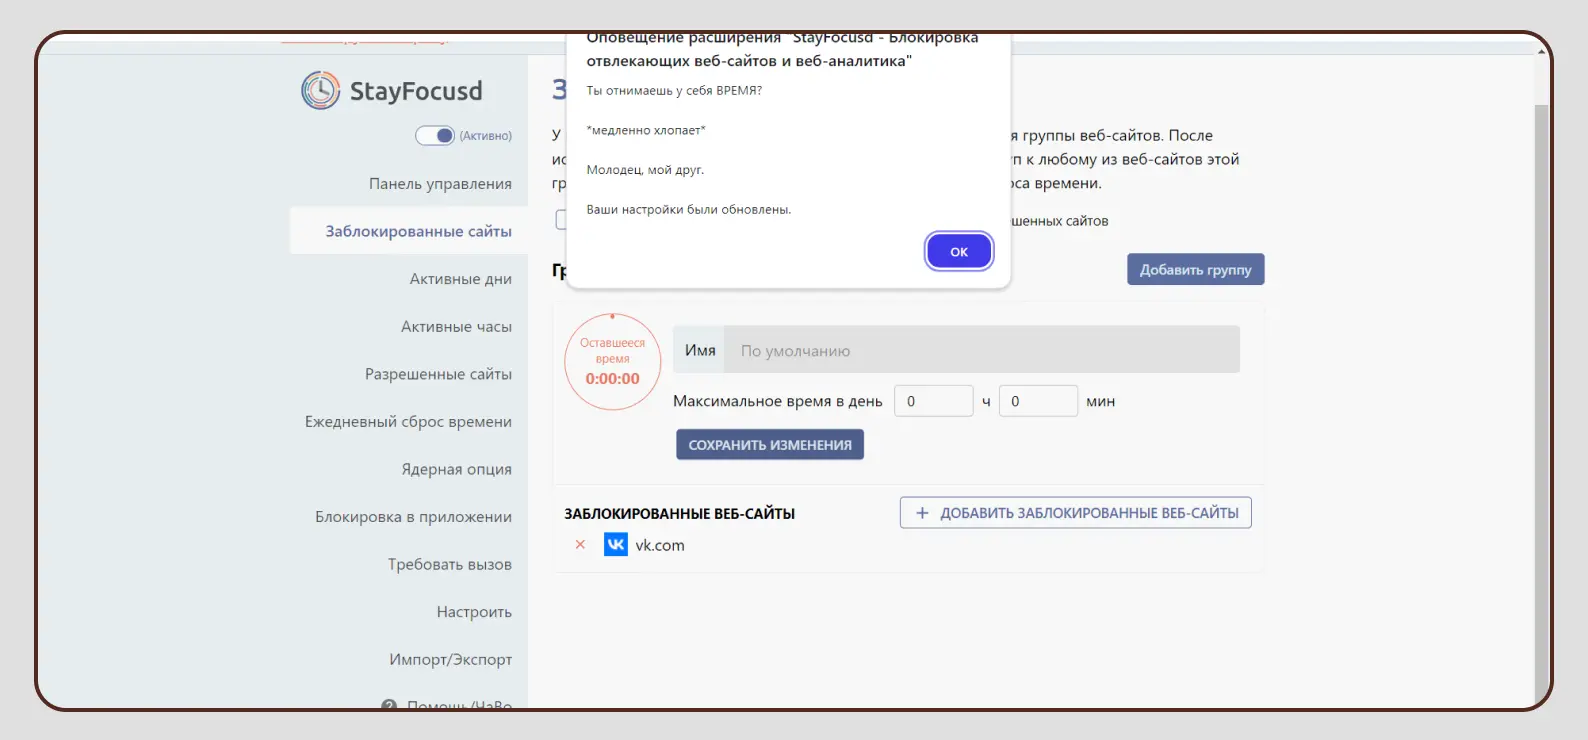Select Блокировка в приложении item

pyautogui.click(x=413, y=517)
